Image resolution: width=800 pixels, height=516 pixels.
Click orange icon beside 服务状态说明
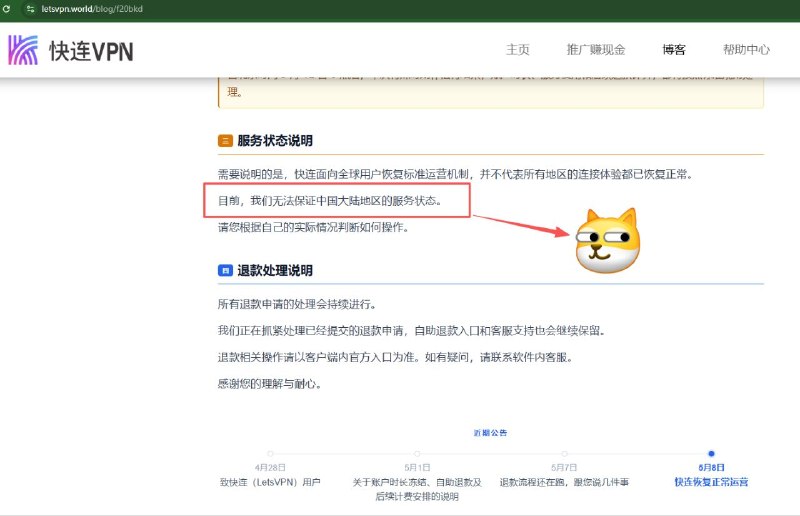(x=225, y=140)
